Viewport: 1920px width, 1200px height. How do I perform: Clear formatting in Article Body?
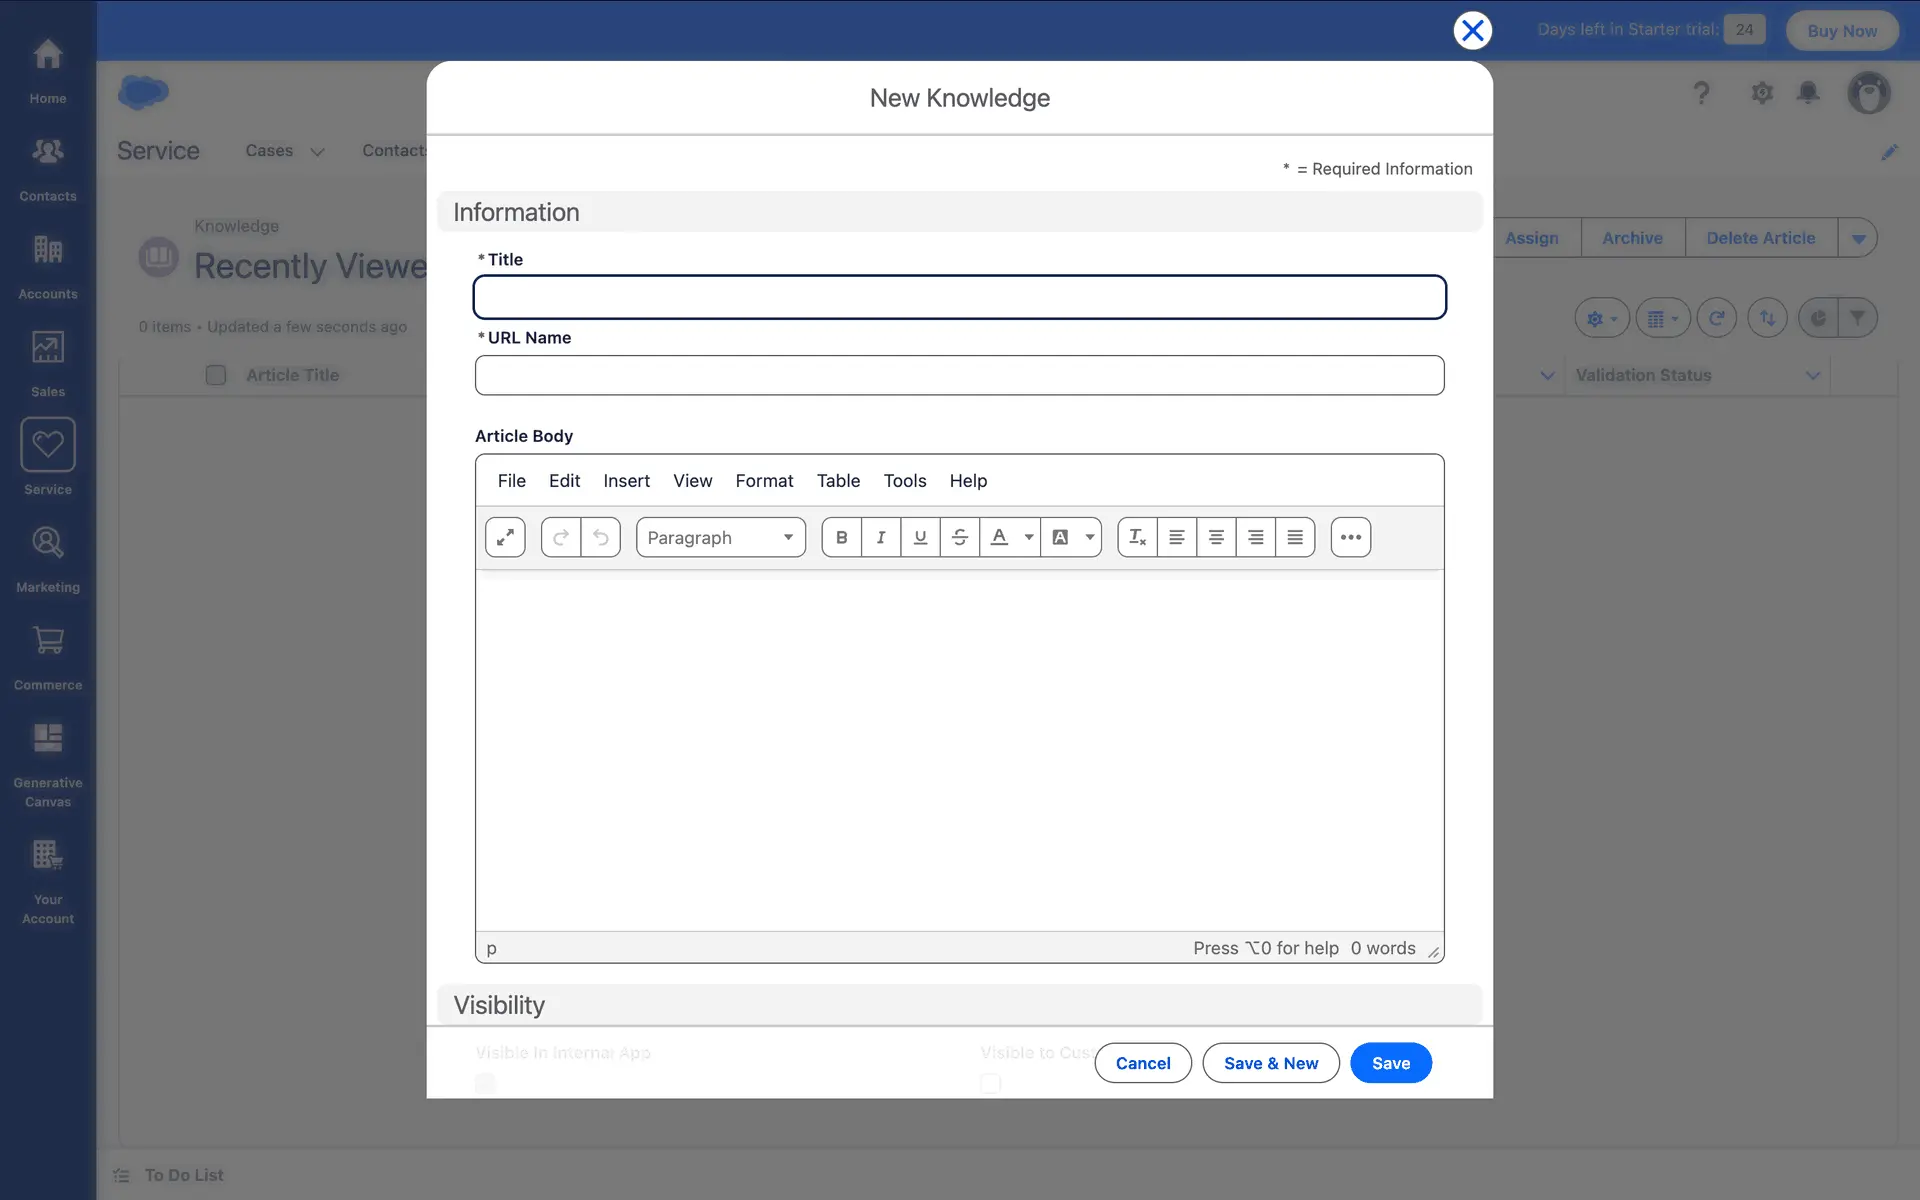pyautogui.click(x=1137, y=537)
